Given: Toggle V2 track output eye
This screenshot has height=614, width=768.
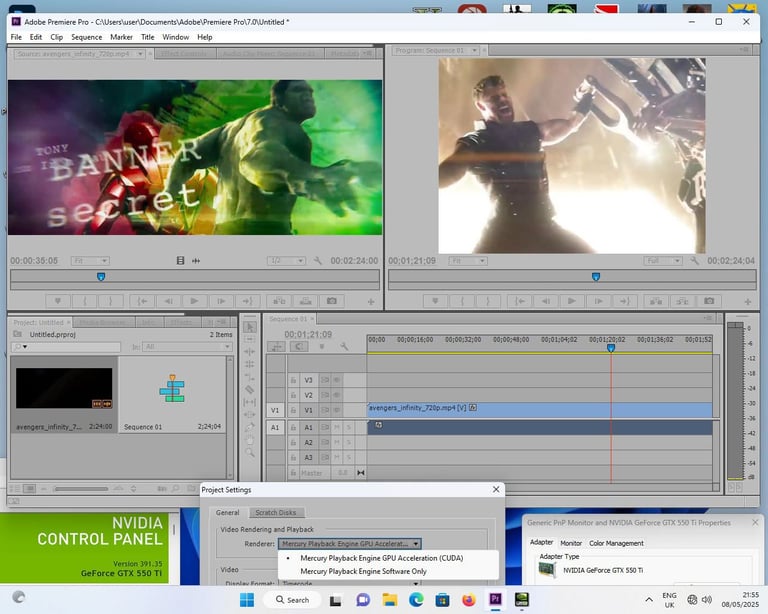Looking at the screenshot, I should pyautogui.click(x=336, y=395).
